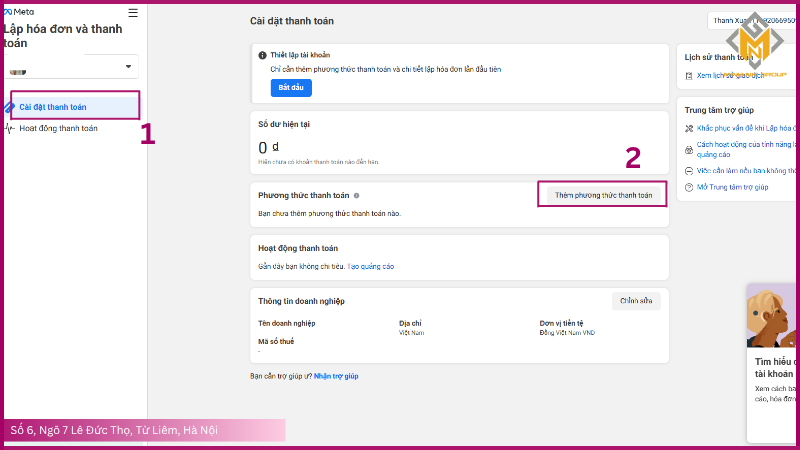Click the tools icon beside Khắc phục vấn đề
The image size is (800, 450).
coord(688,129)
